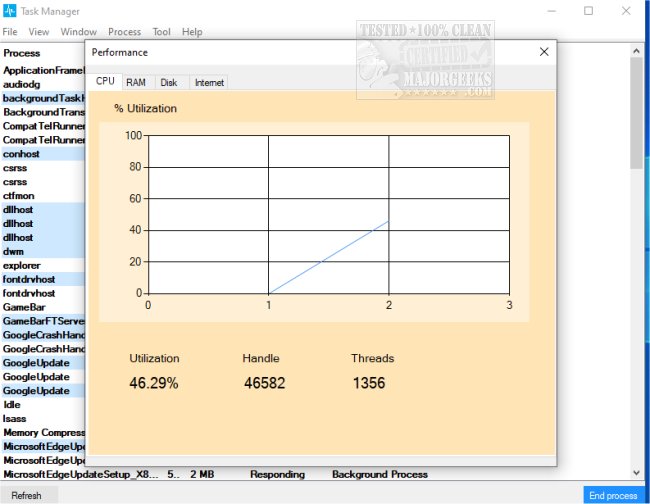The width and height of the screenshot is (650, 504).
Task: Select the dwm process
Action: click(x=43, y=251)
